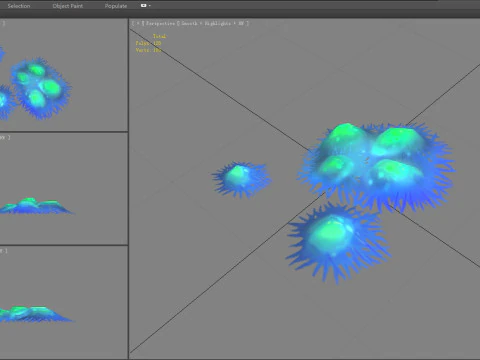Image resolution: width=480 pixels, height=360 pixels.
Task: Switch to the Object Paint tab
Action: point(68,6)
